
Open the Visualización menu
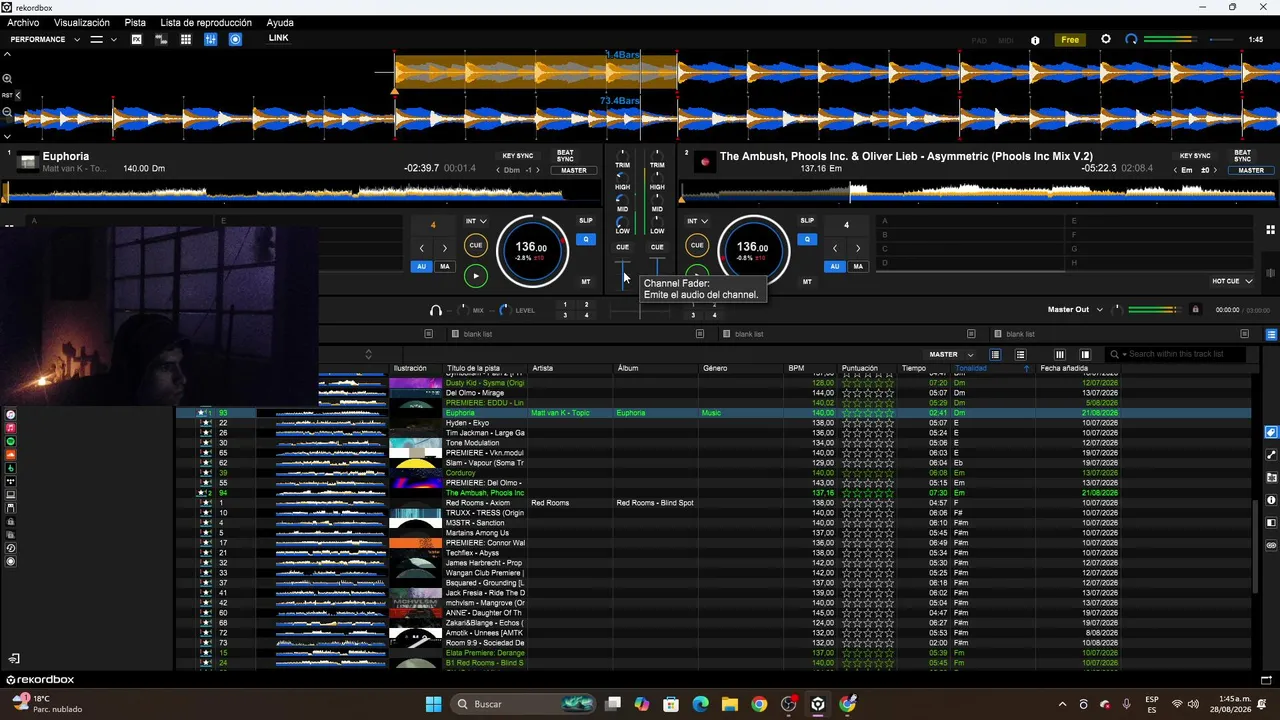tap(82, 22)
